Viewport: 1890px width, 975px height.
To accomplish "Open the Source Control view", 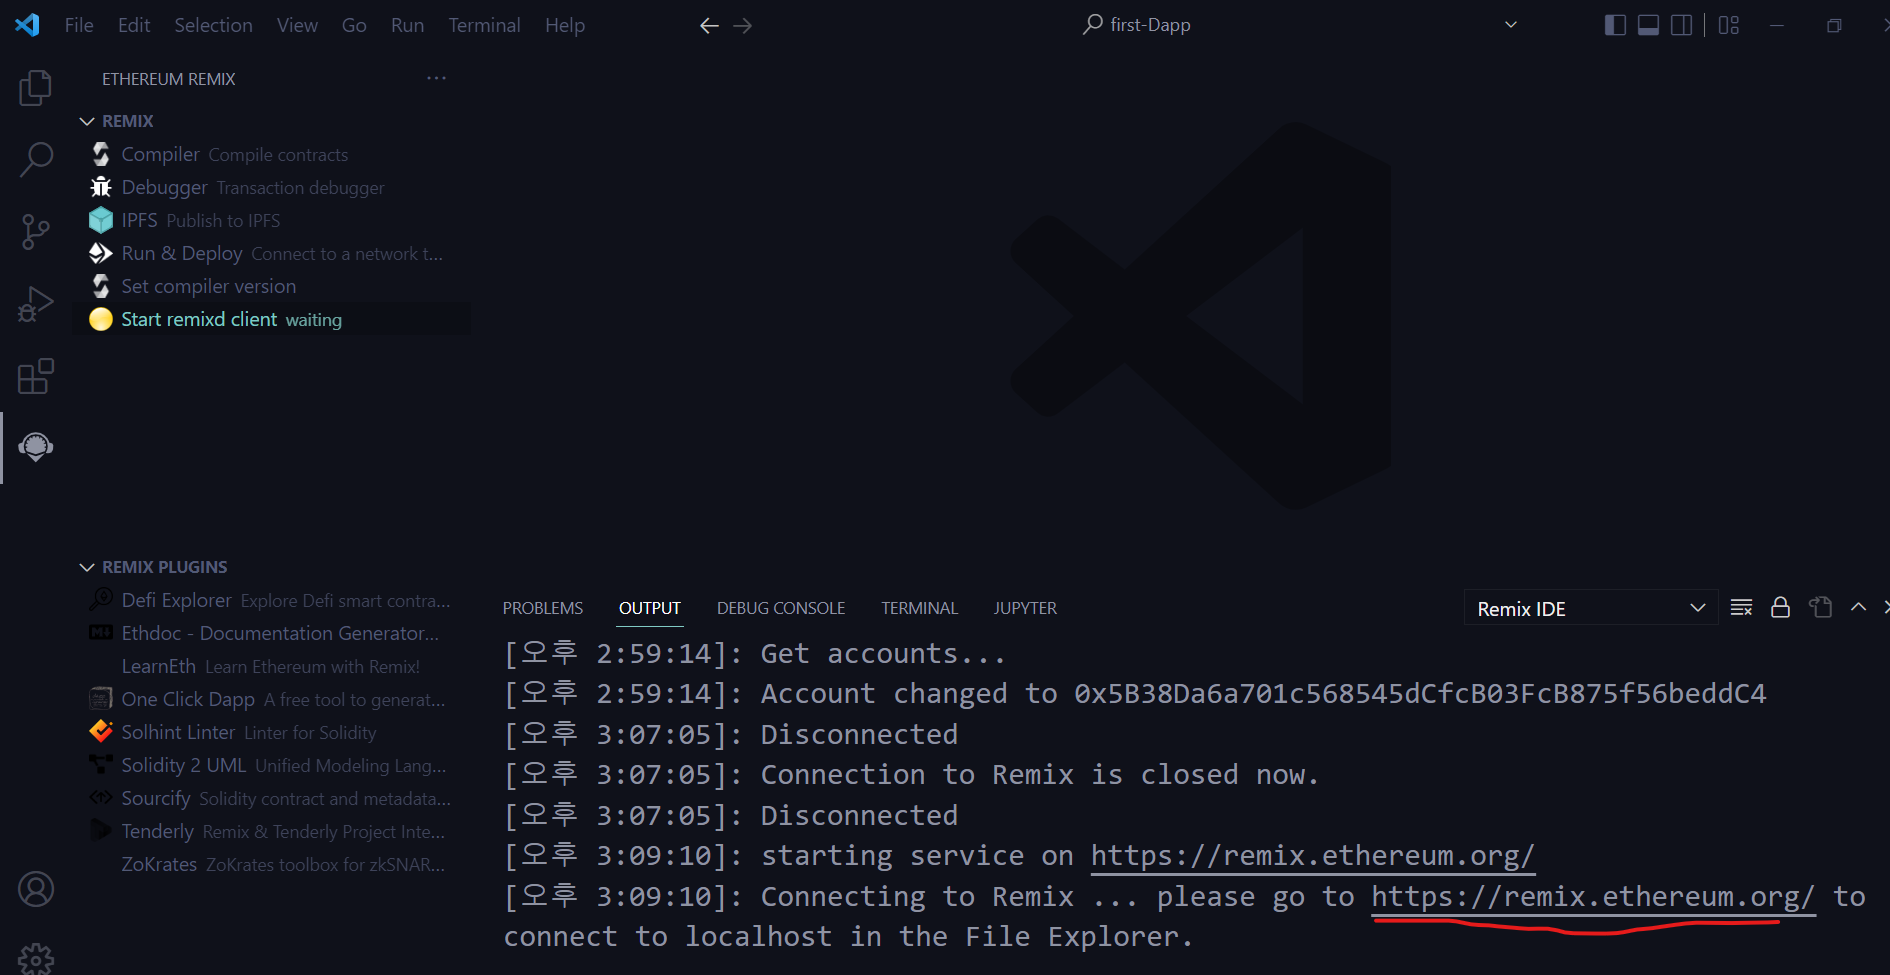I will point(35,232).
